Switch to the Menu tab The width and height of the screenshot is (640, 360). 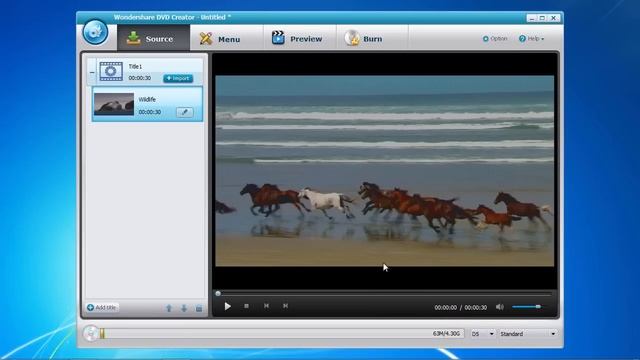coord(226,38)
